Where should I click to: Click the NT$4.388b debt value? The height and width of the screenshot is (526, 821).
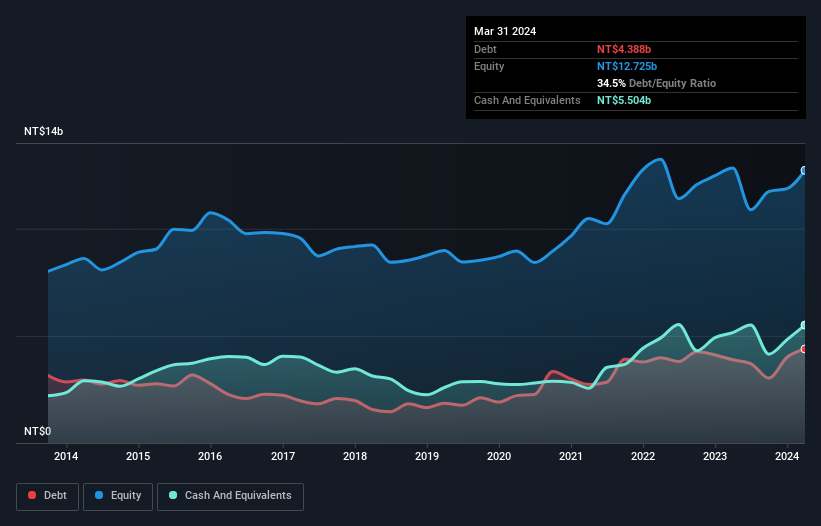point(624,49)
